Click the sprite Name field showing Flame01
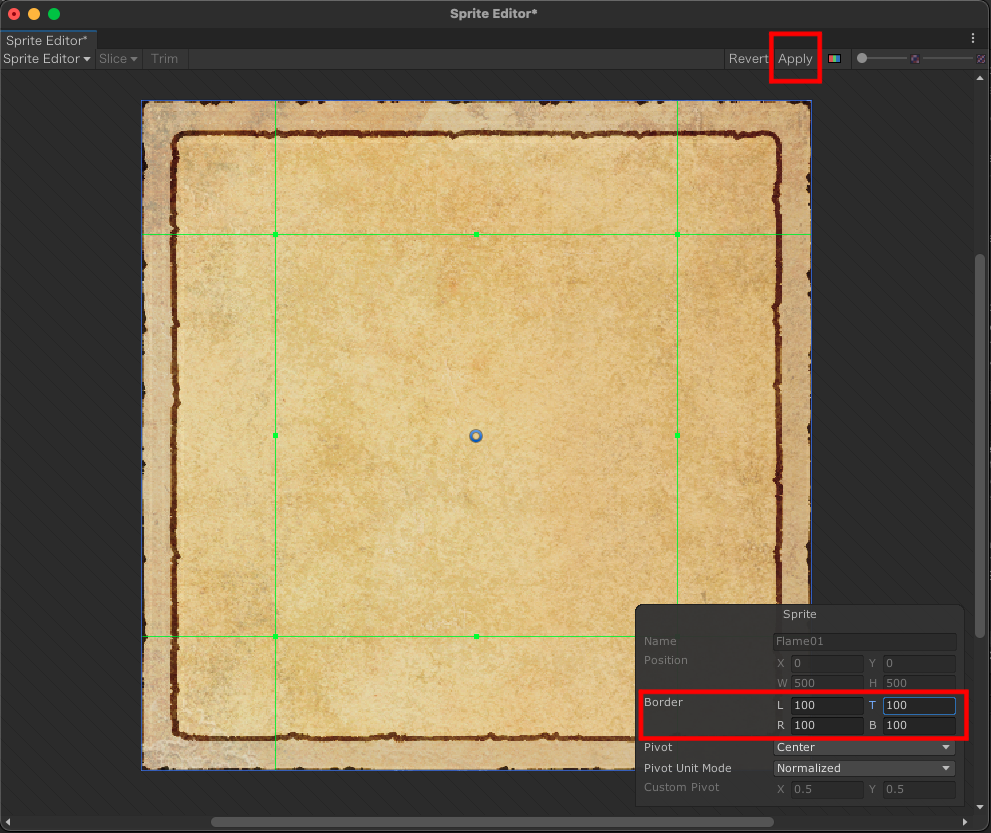Screen dimensions: 991x833 coord(864,641)
